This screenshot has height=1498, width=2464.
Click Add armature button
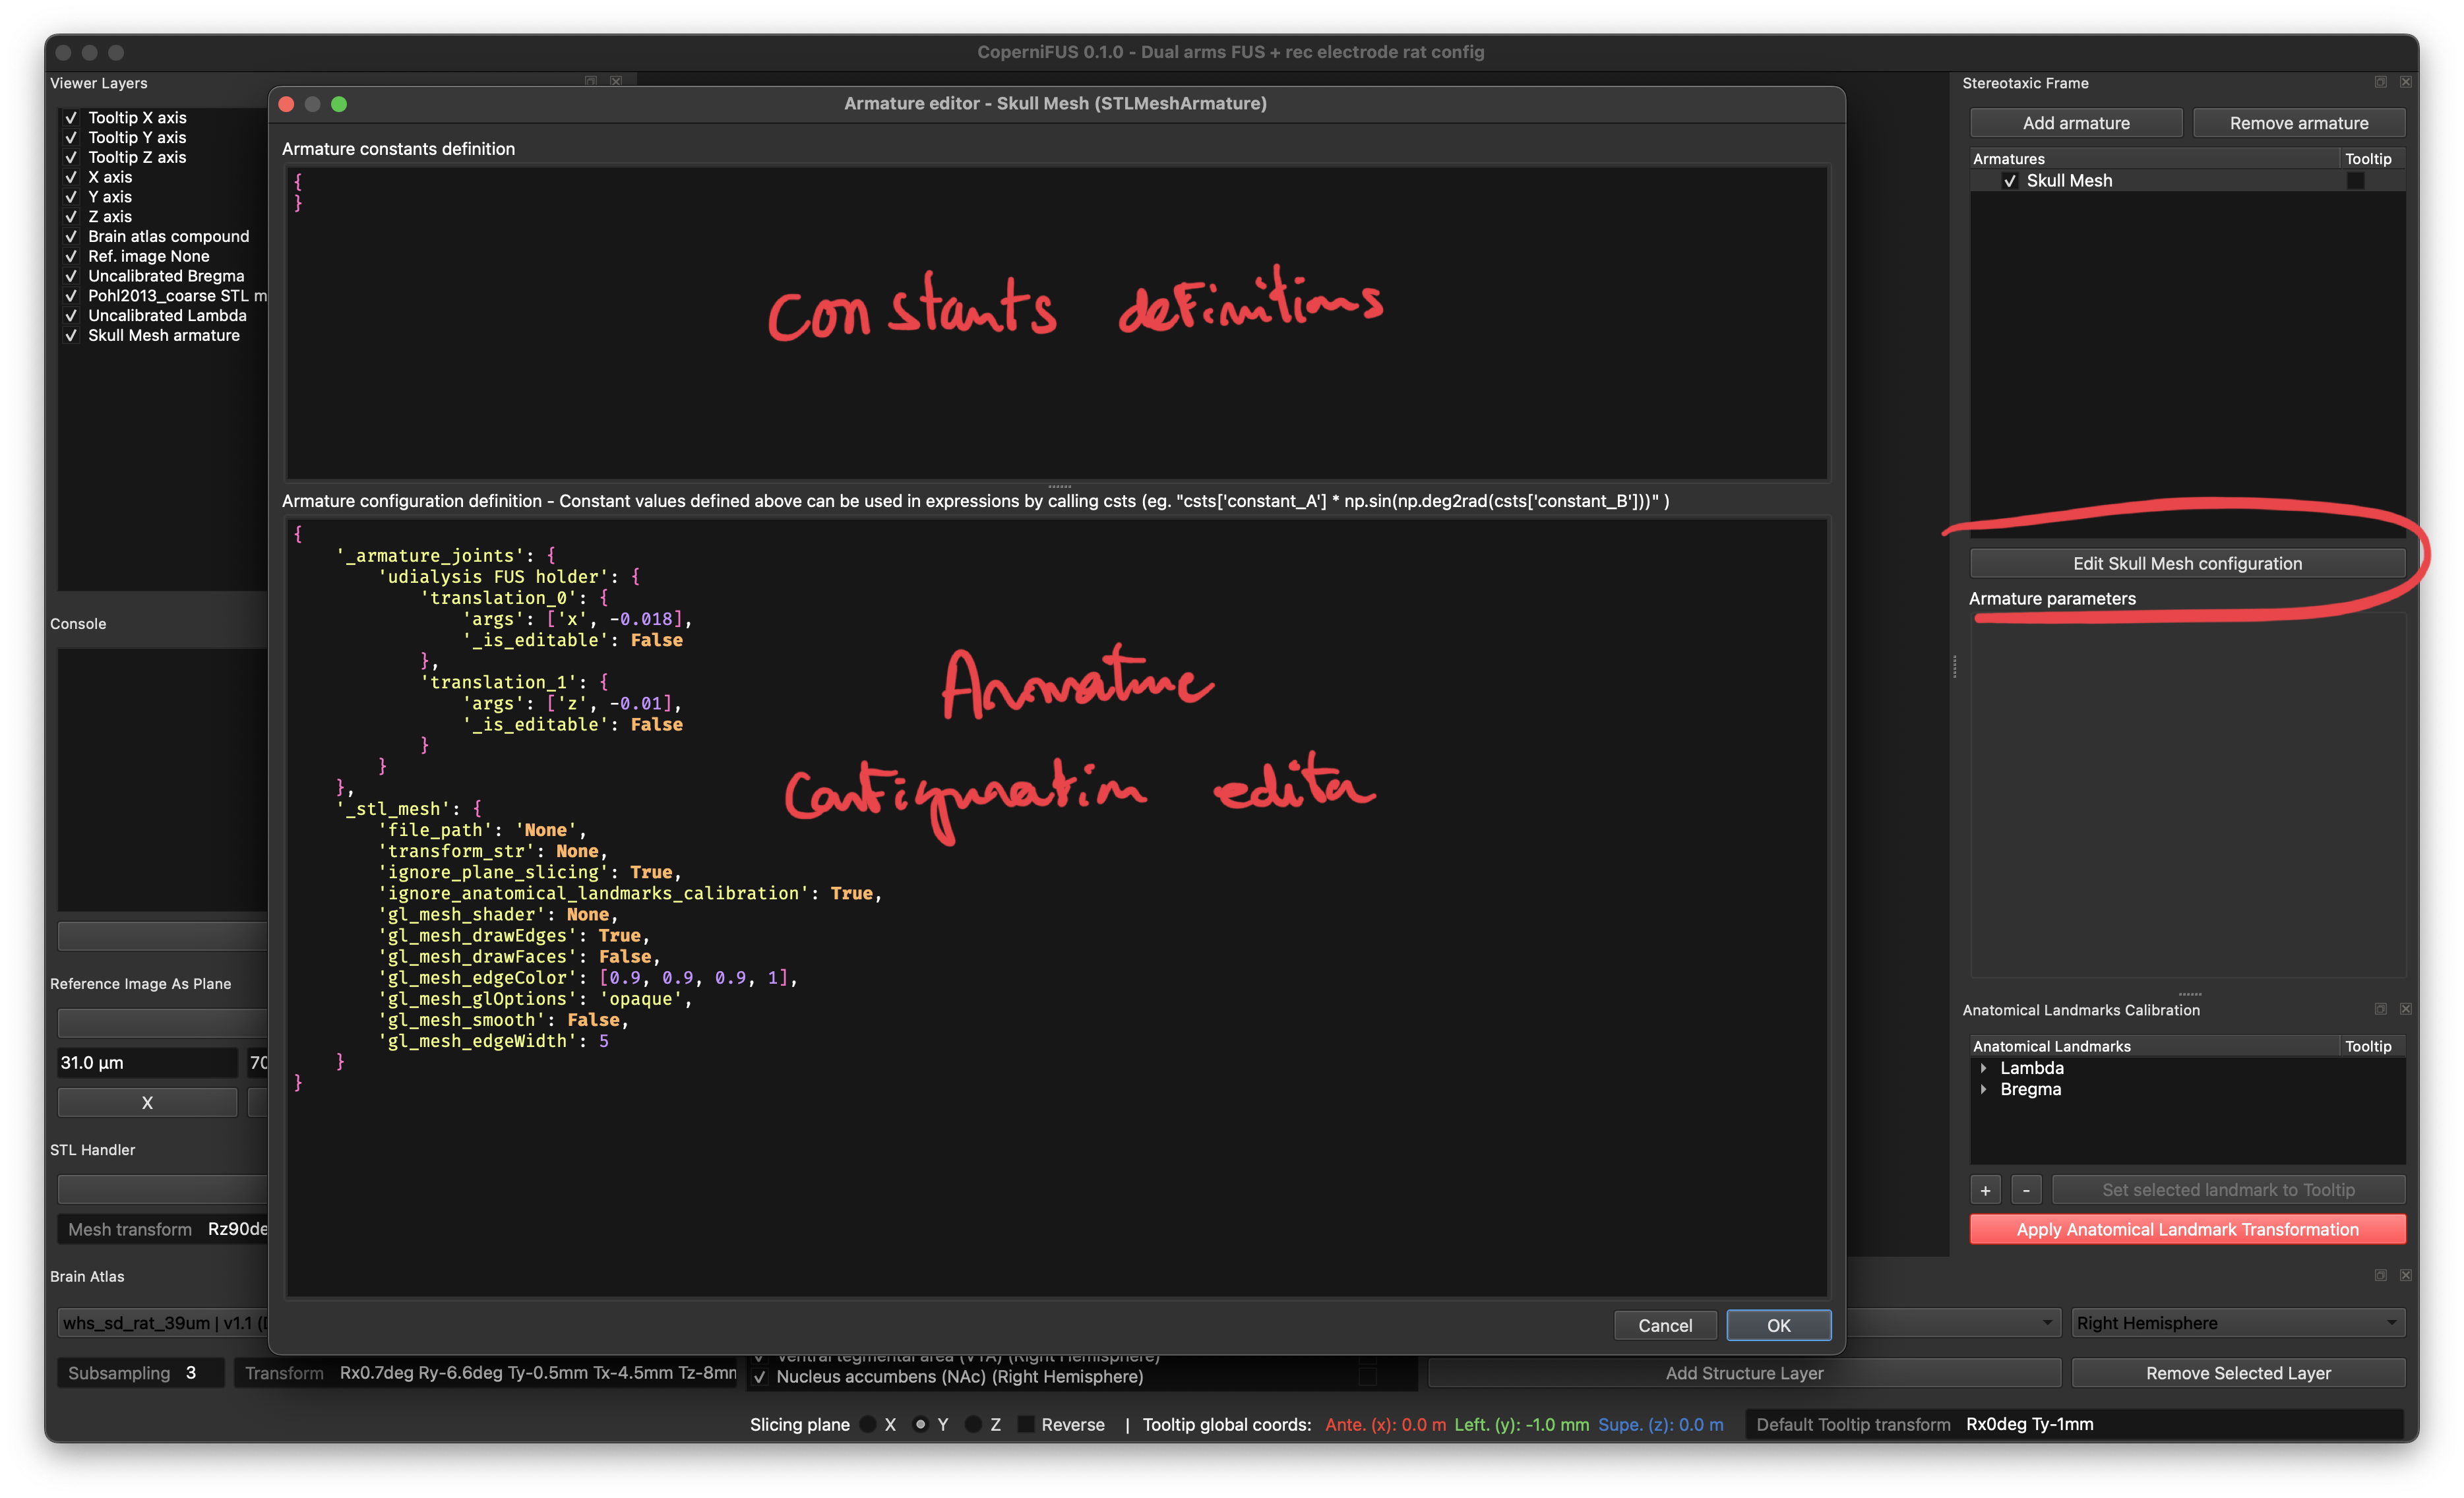point(2076,123)
